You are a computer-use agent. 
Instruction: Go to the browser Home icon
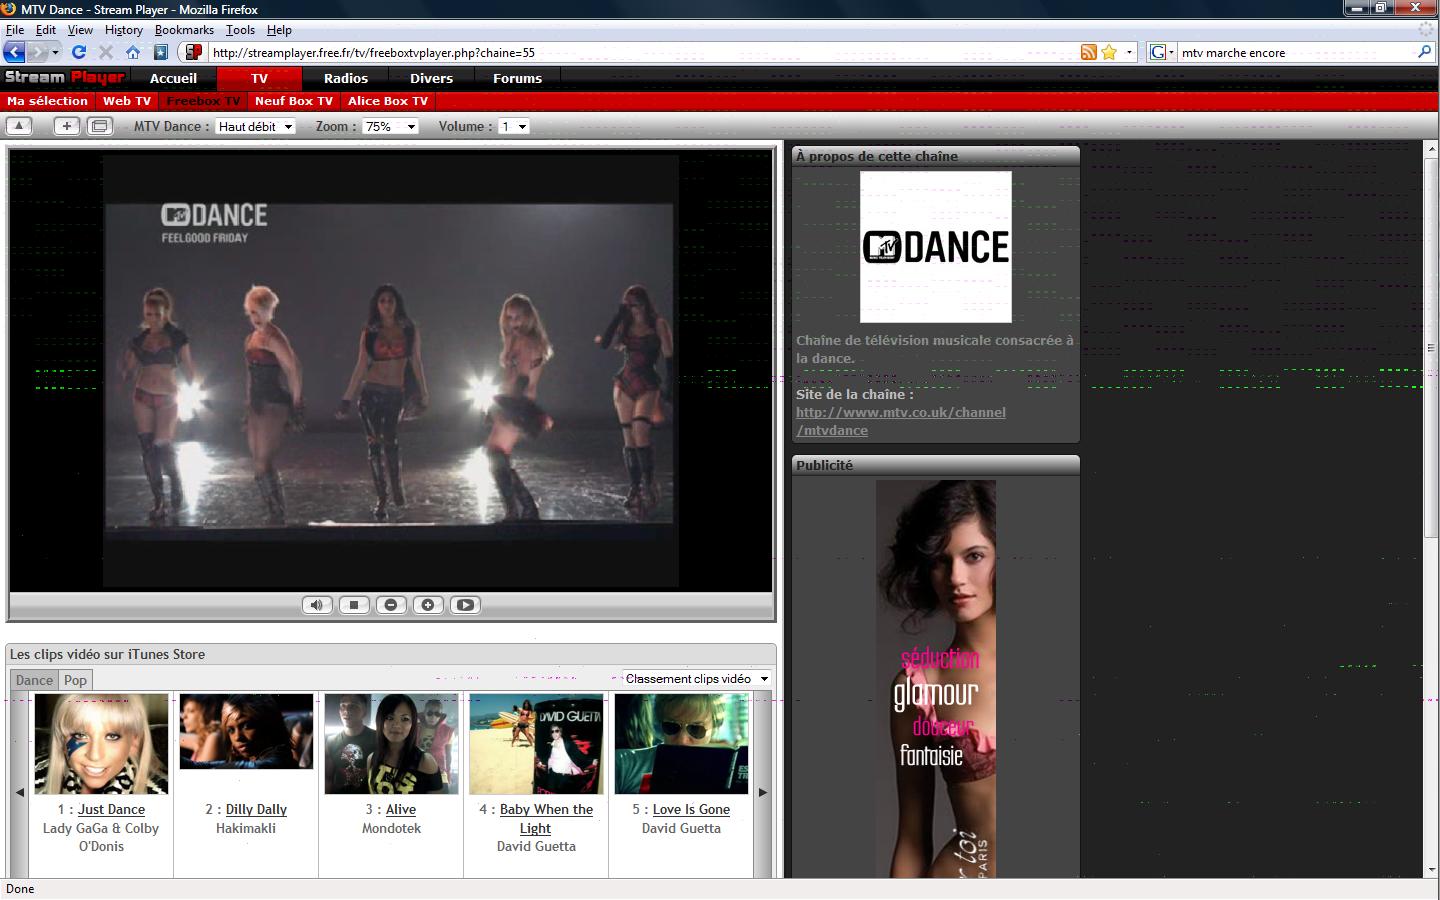point(133,52)
